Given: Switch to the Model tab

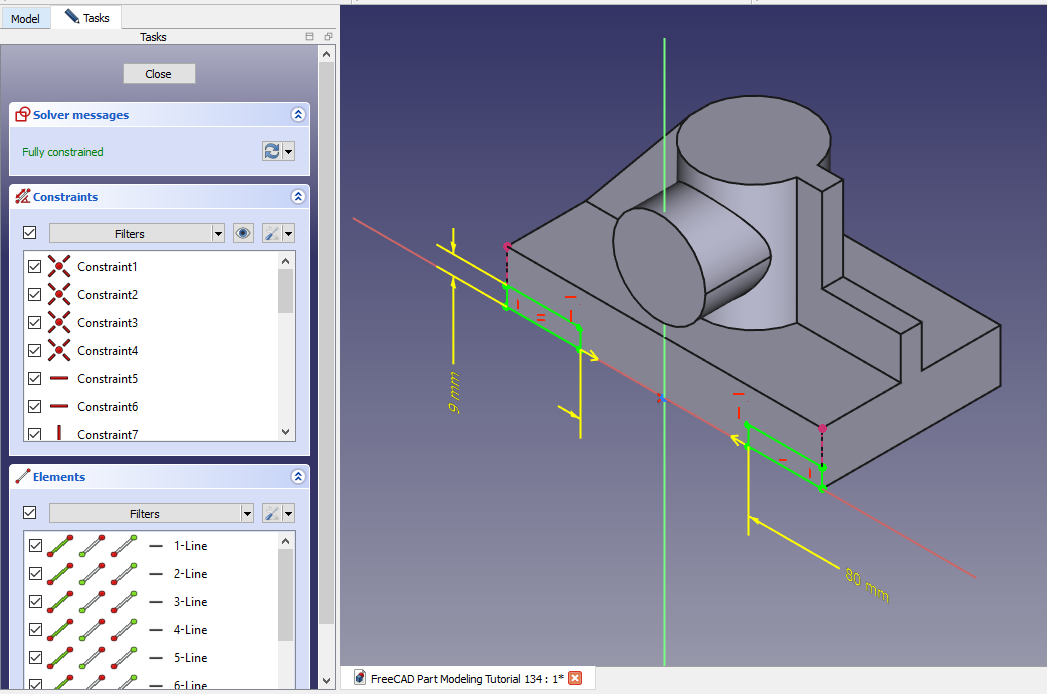Looking at the screenshot, I should [25, 18].
